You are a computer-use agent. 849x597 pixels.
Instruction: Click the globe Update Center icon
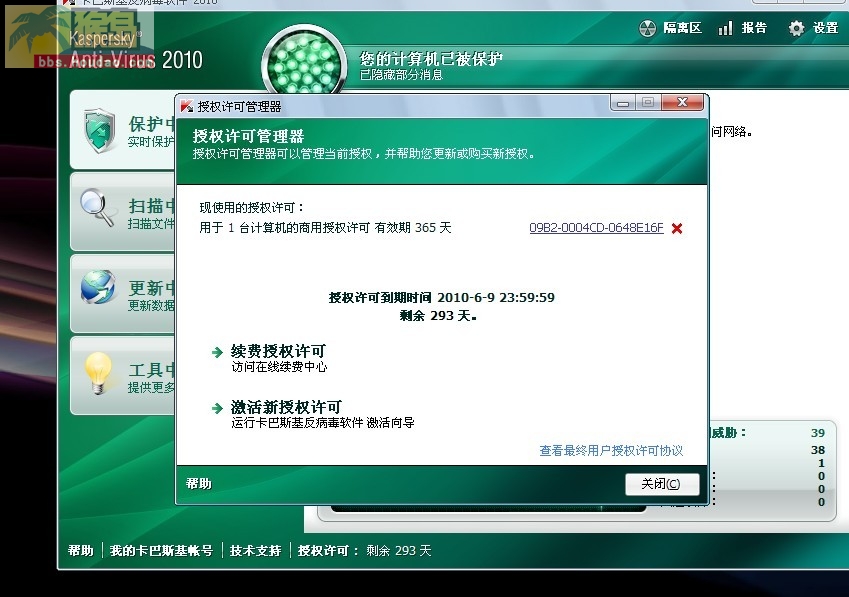[x=98, y=287]
